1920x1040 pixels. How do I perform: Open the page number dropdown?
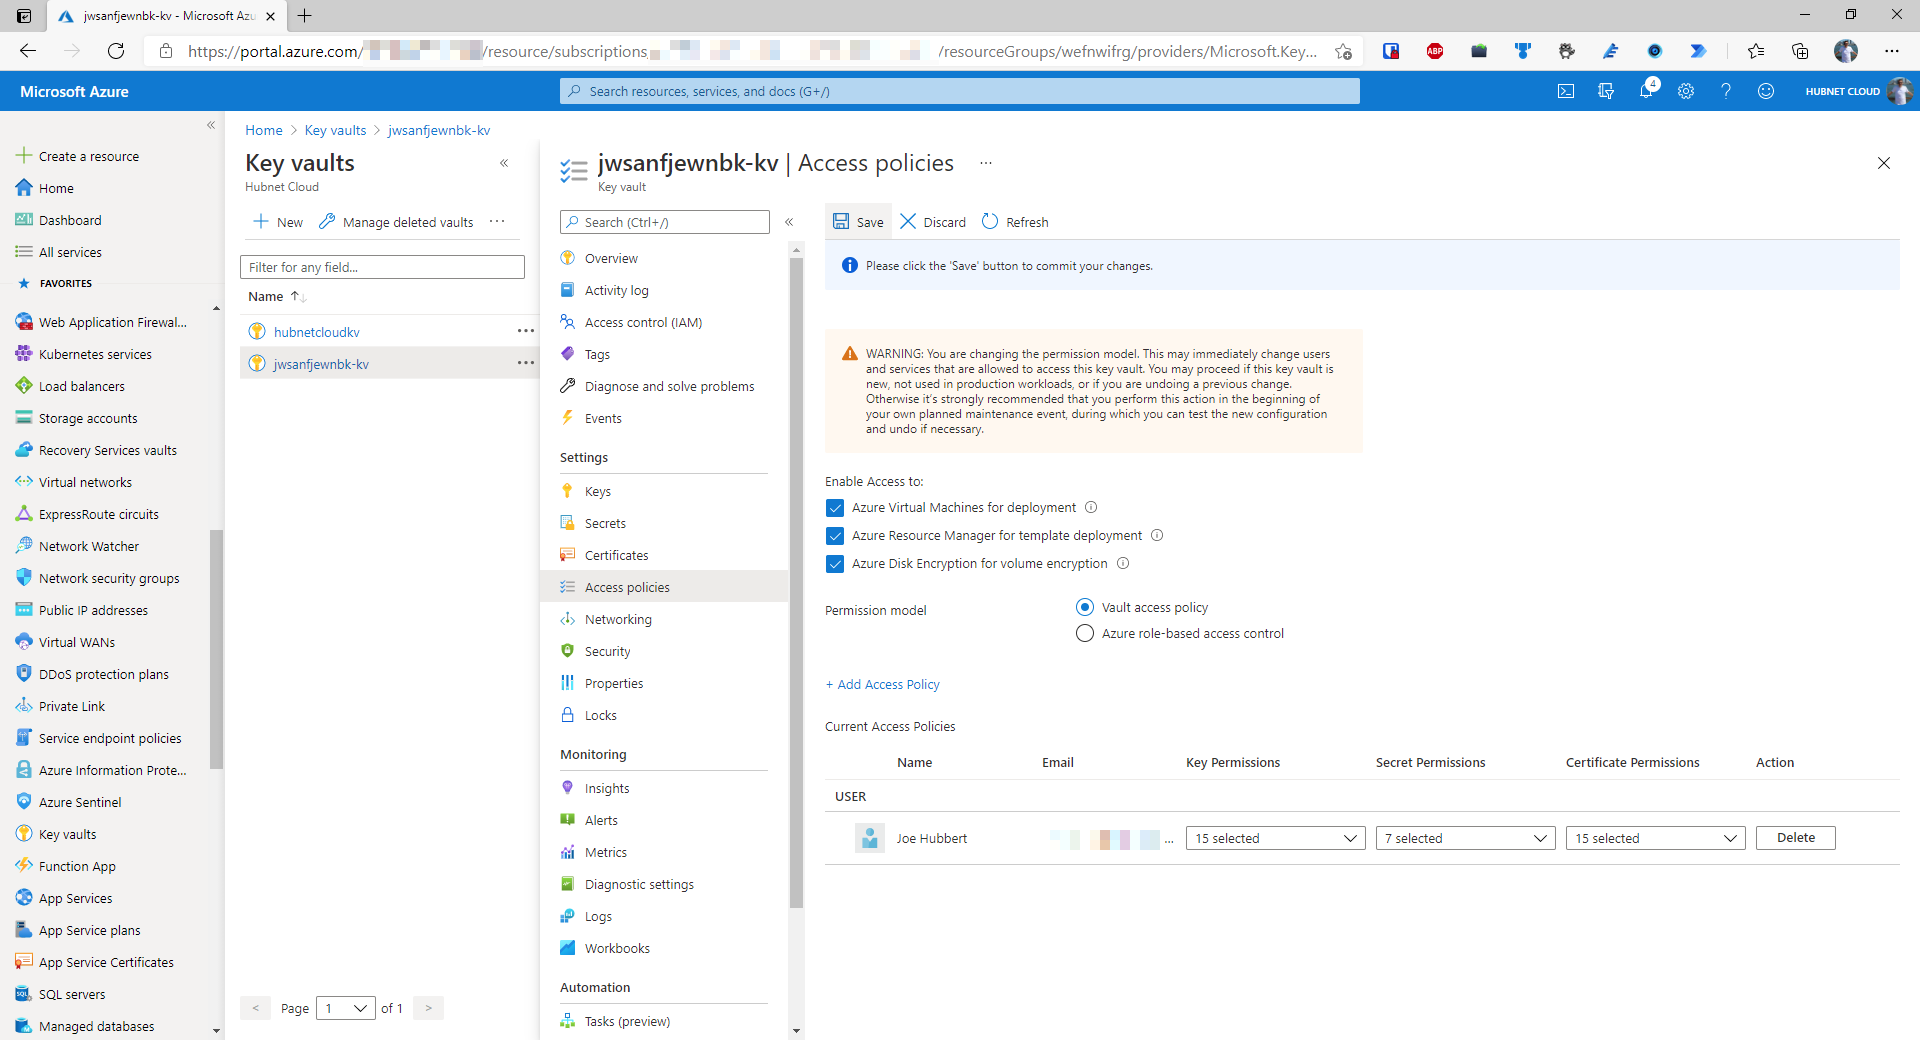pyautogui.click(x=346, y=1008)
